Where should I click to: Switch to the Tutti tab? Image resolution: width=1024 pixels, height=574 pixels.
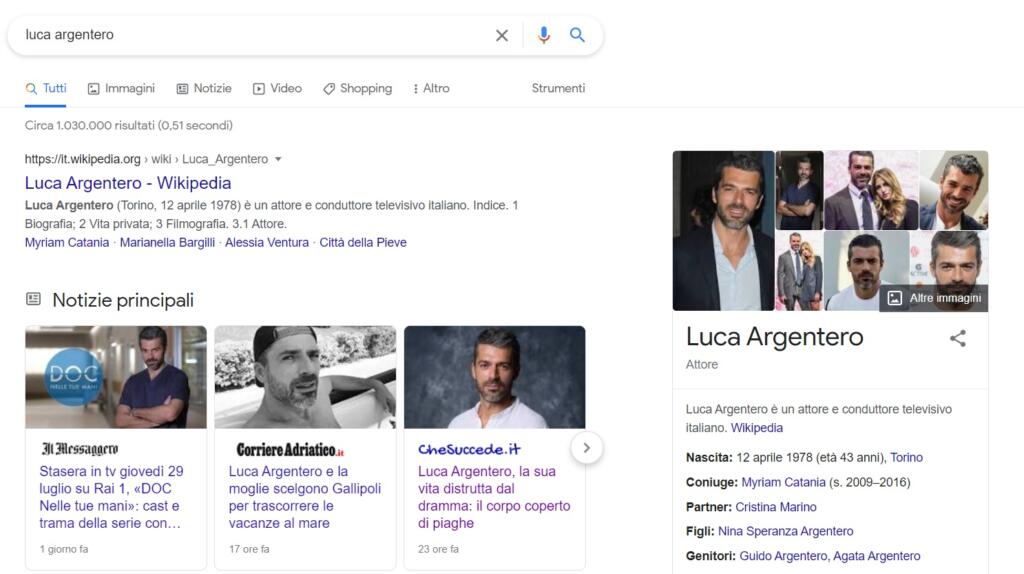point(46,88)
